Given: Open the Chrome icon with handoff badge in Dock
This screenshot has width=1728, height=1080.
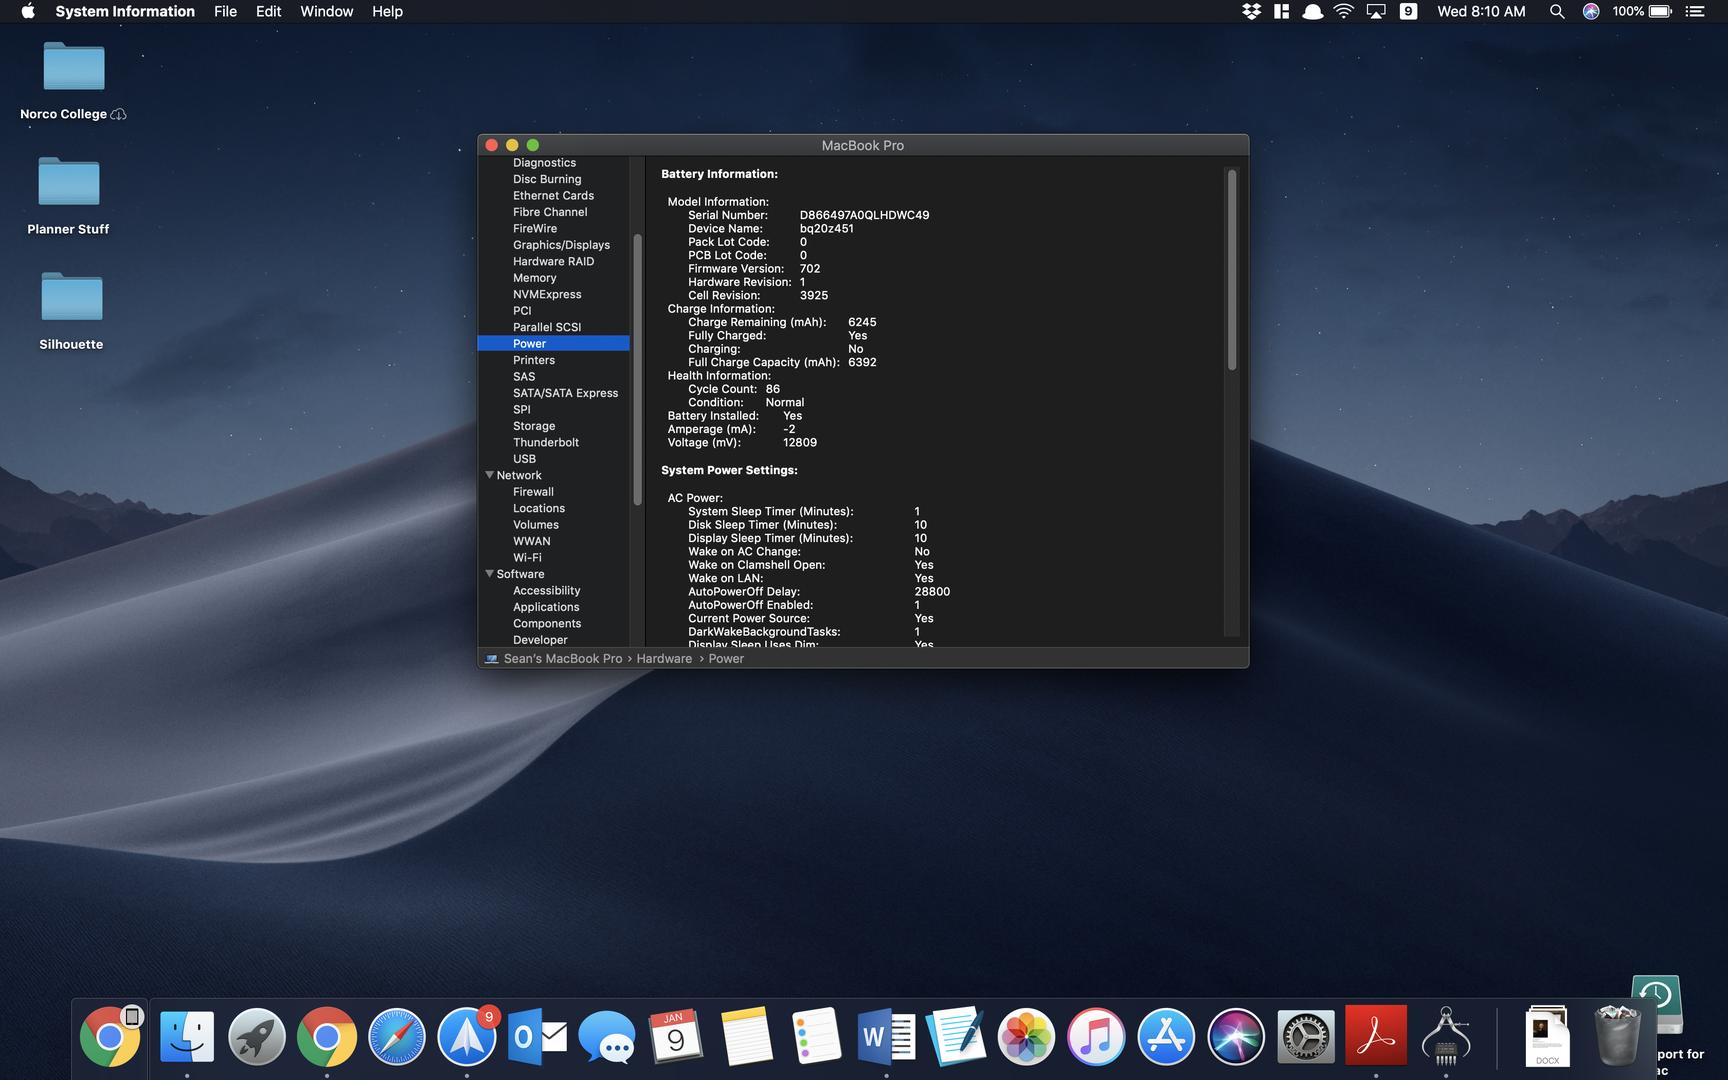Looking at the screenshot, I should point(110,1037).
